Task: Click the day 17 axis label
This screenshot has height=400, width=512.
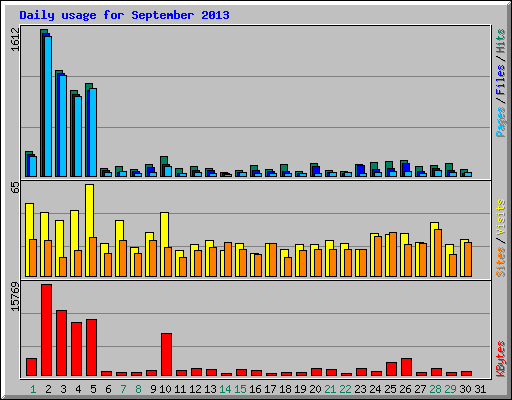Action: 270,389
